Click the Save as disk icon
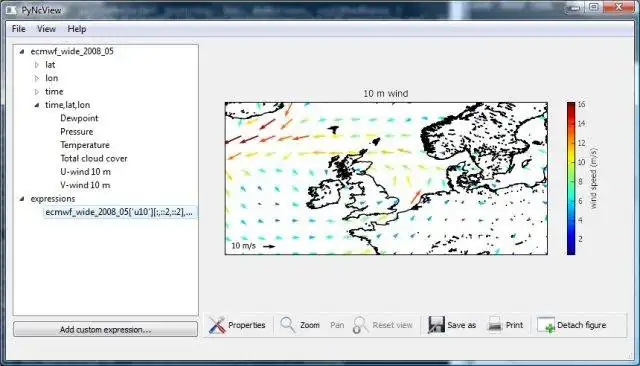 436,325
